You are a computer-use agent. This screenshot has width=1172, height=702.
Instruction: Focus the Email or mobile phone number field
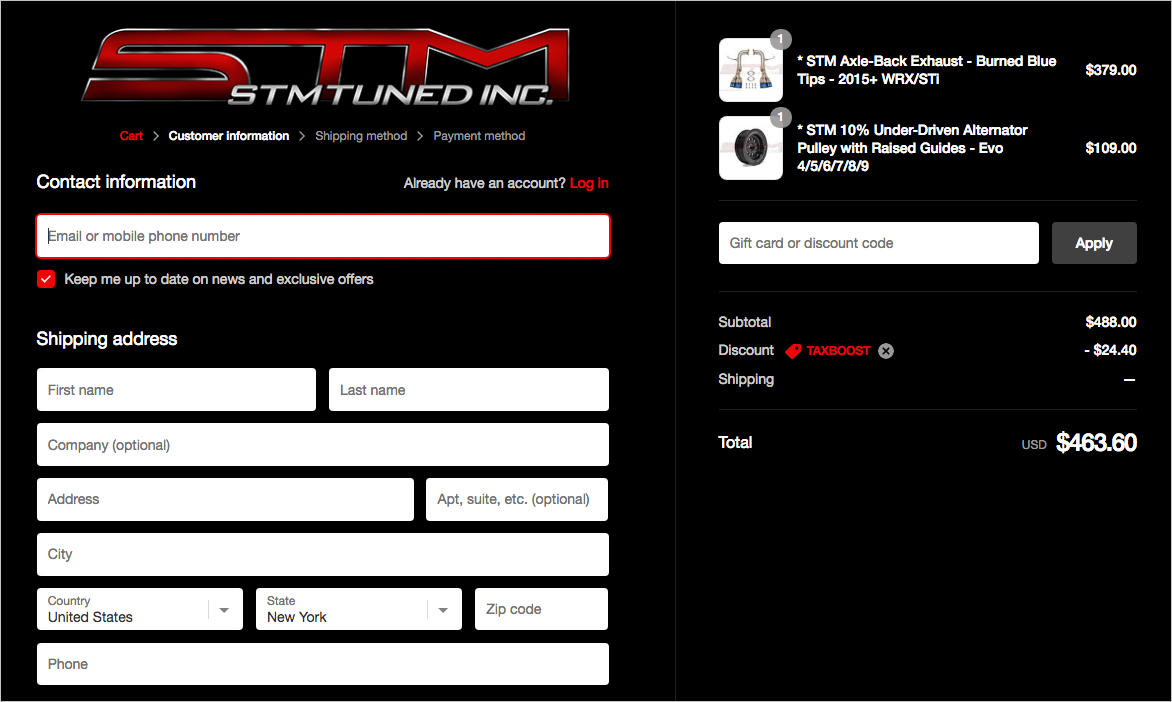323,236
